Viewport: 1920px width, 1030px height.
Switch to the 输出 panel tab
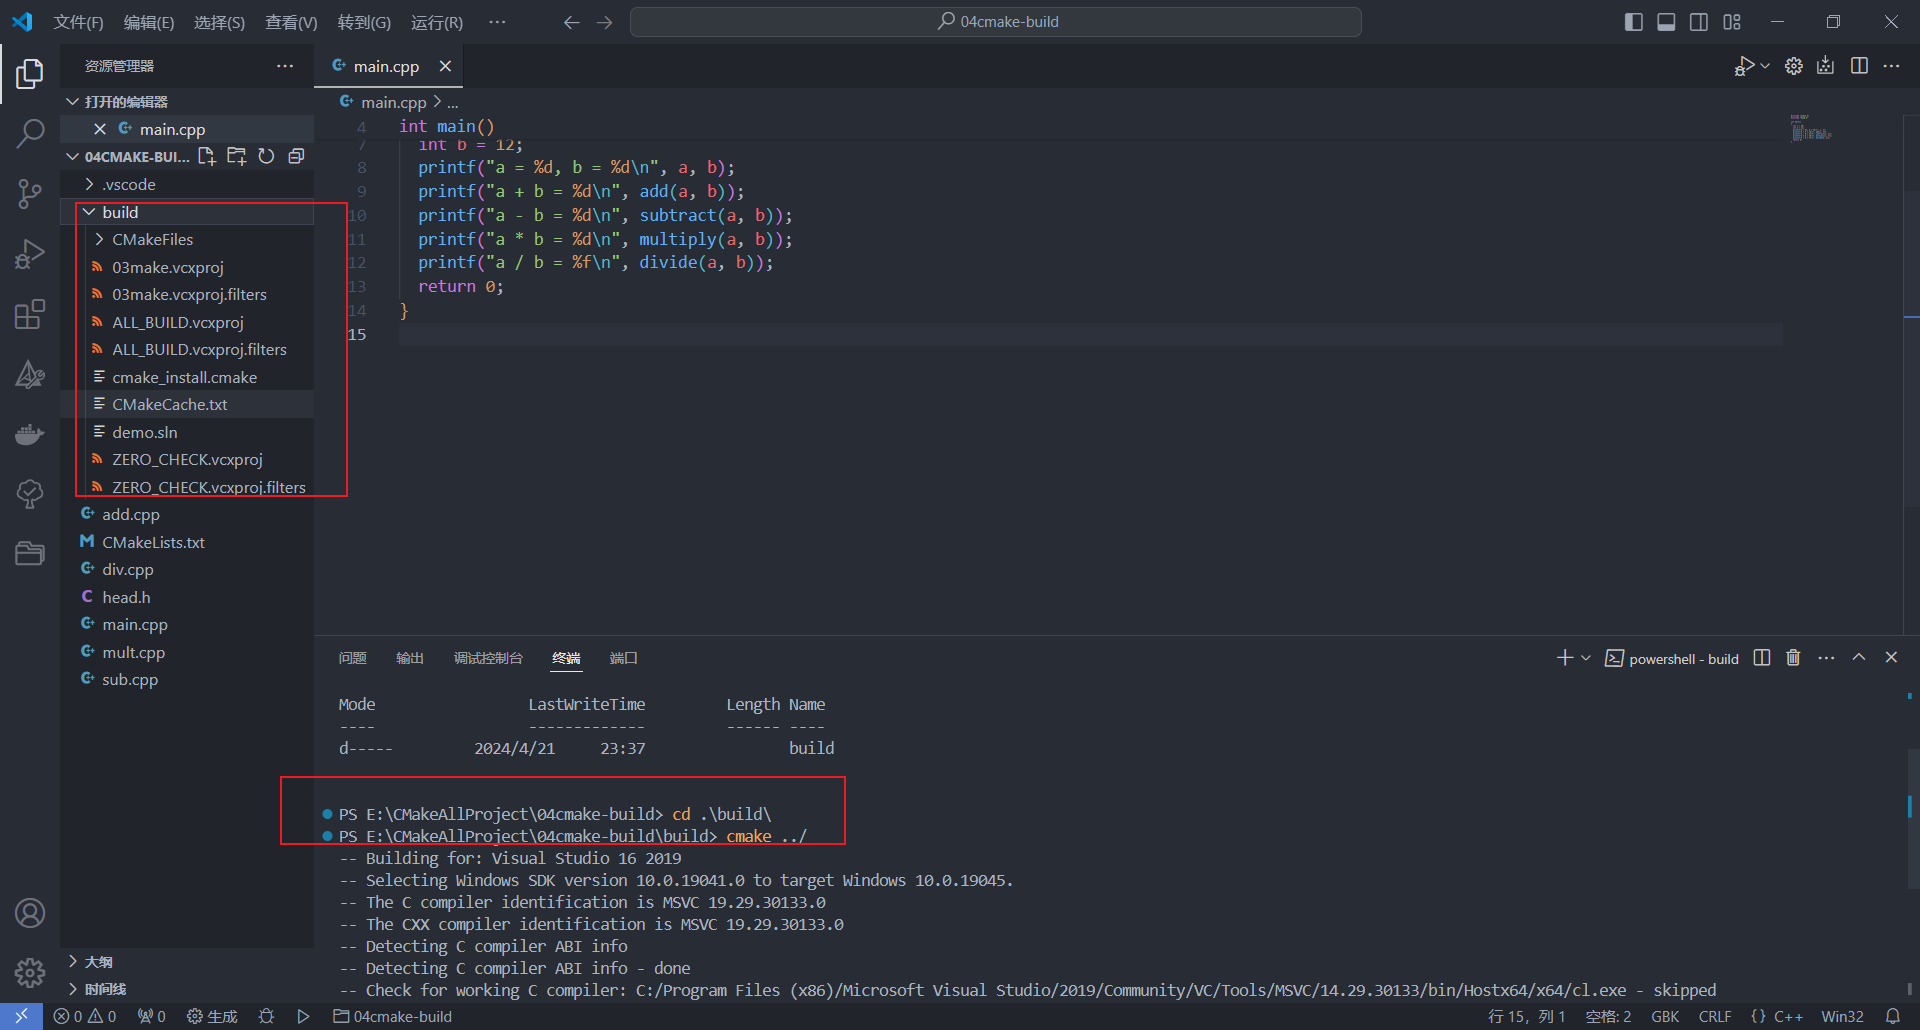409,658
